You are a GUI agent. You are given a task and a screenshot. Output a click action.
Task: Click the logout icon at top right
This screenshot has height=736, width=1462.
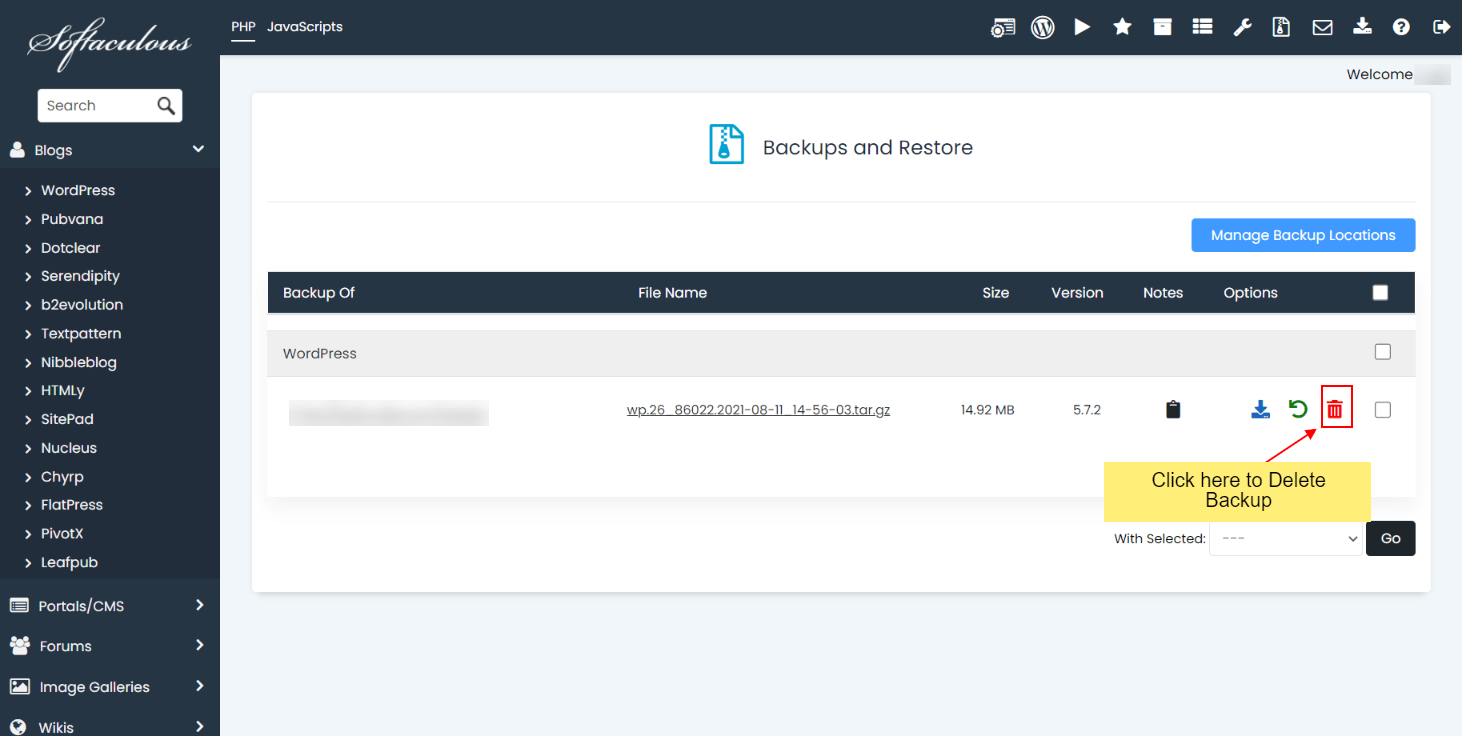[x=1441, y=27]
